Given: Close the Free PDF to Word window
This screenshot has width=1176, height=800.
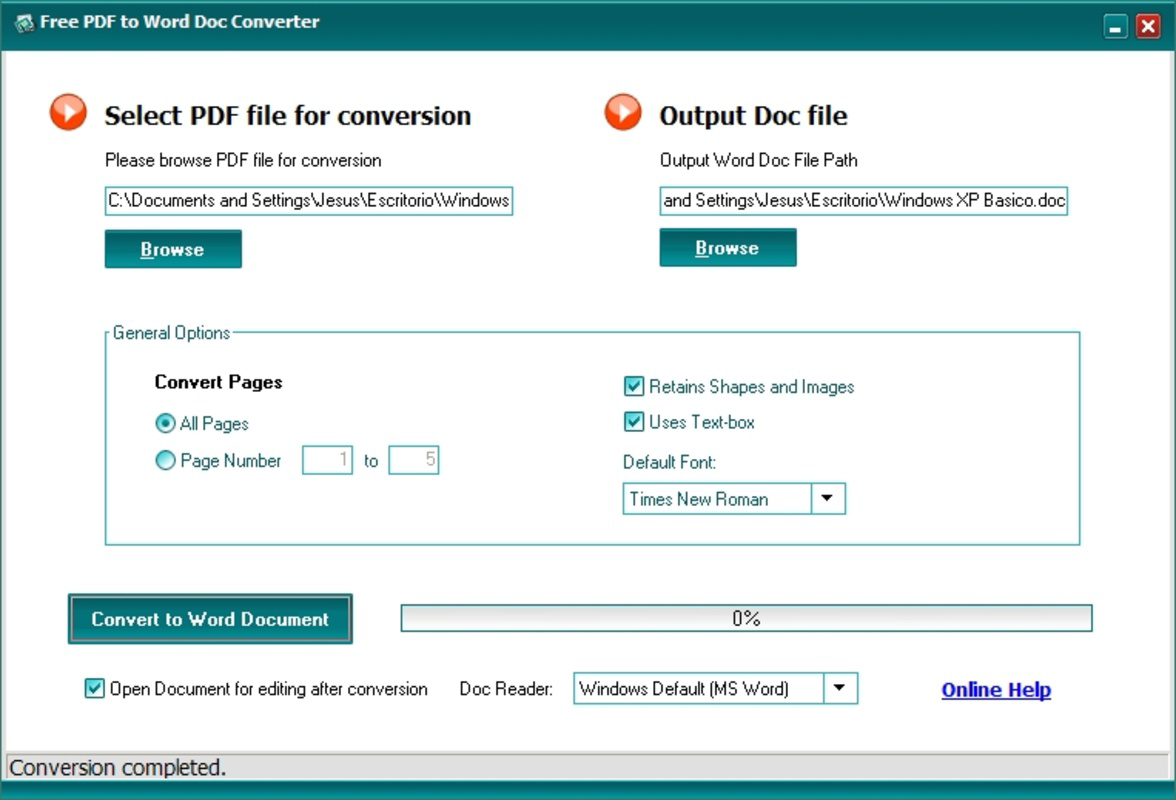Looking at the screenshot, I should point(1148,27).
